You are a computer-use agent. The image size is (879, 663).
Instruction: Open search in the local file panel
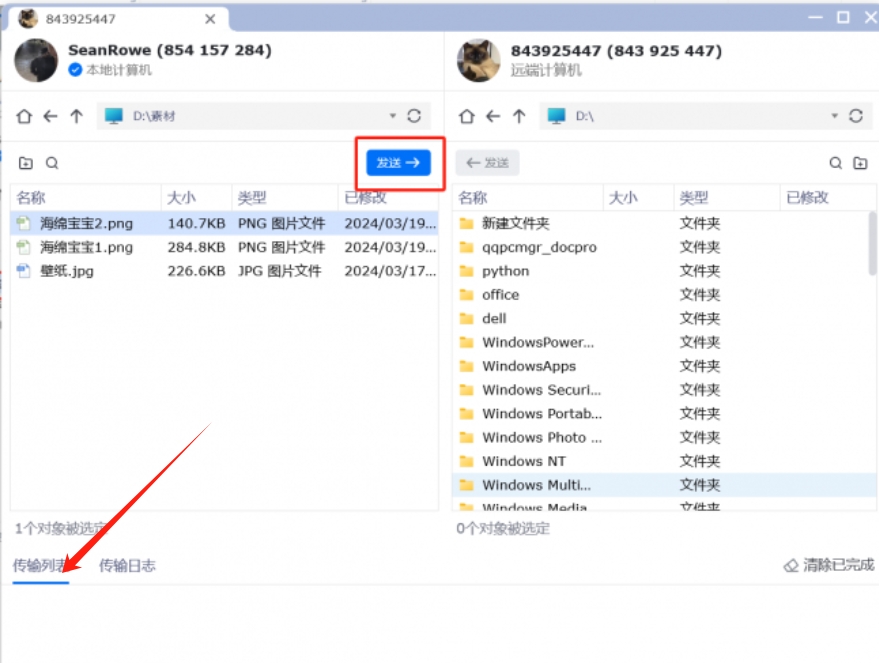tap(51, 162)
